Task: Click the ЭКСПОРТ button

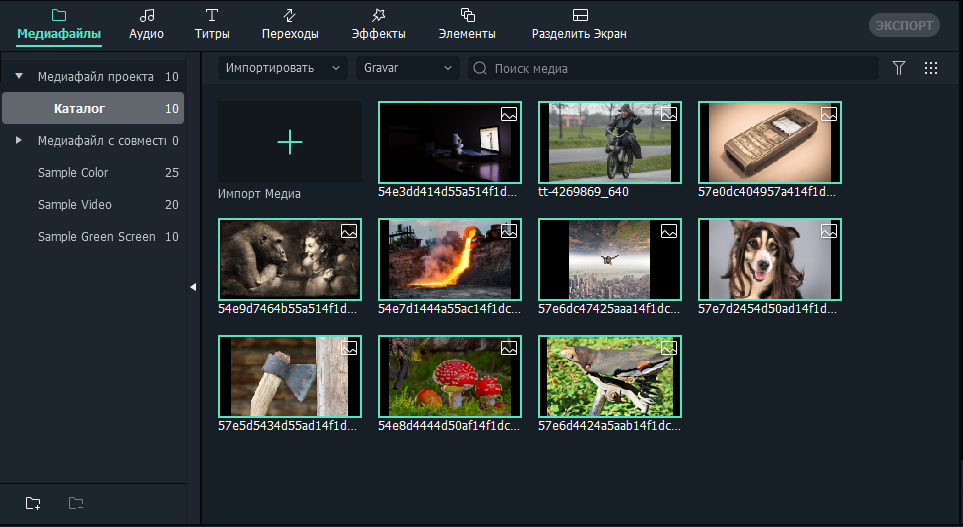Action: coord(904,25)
